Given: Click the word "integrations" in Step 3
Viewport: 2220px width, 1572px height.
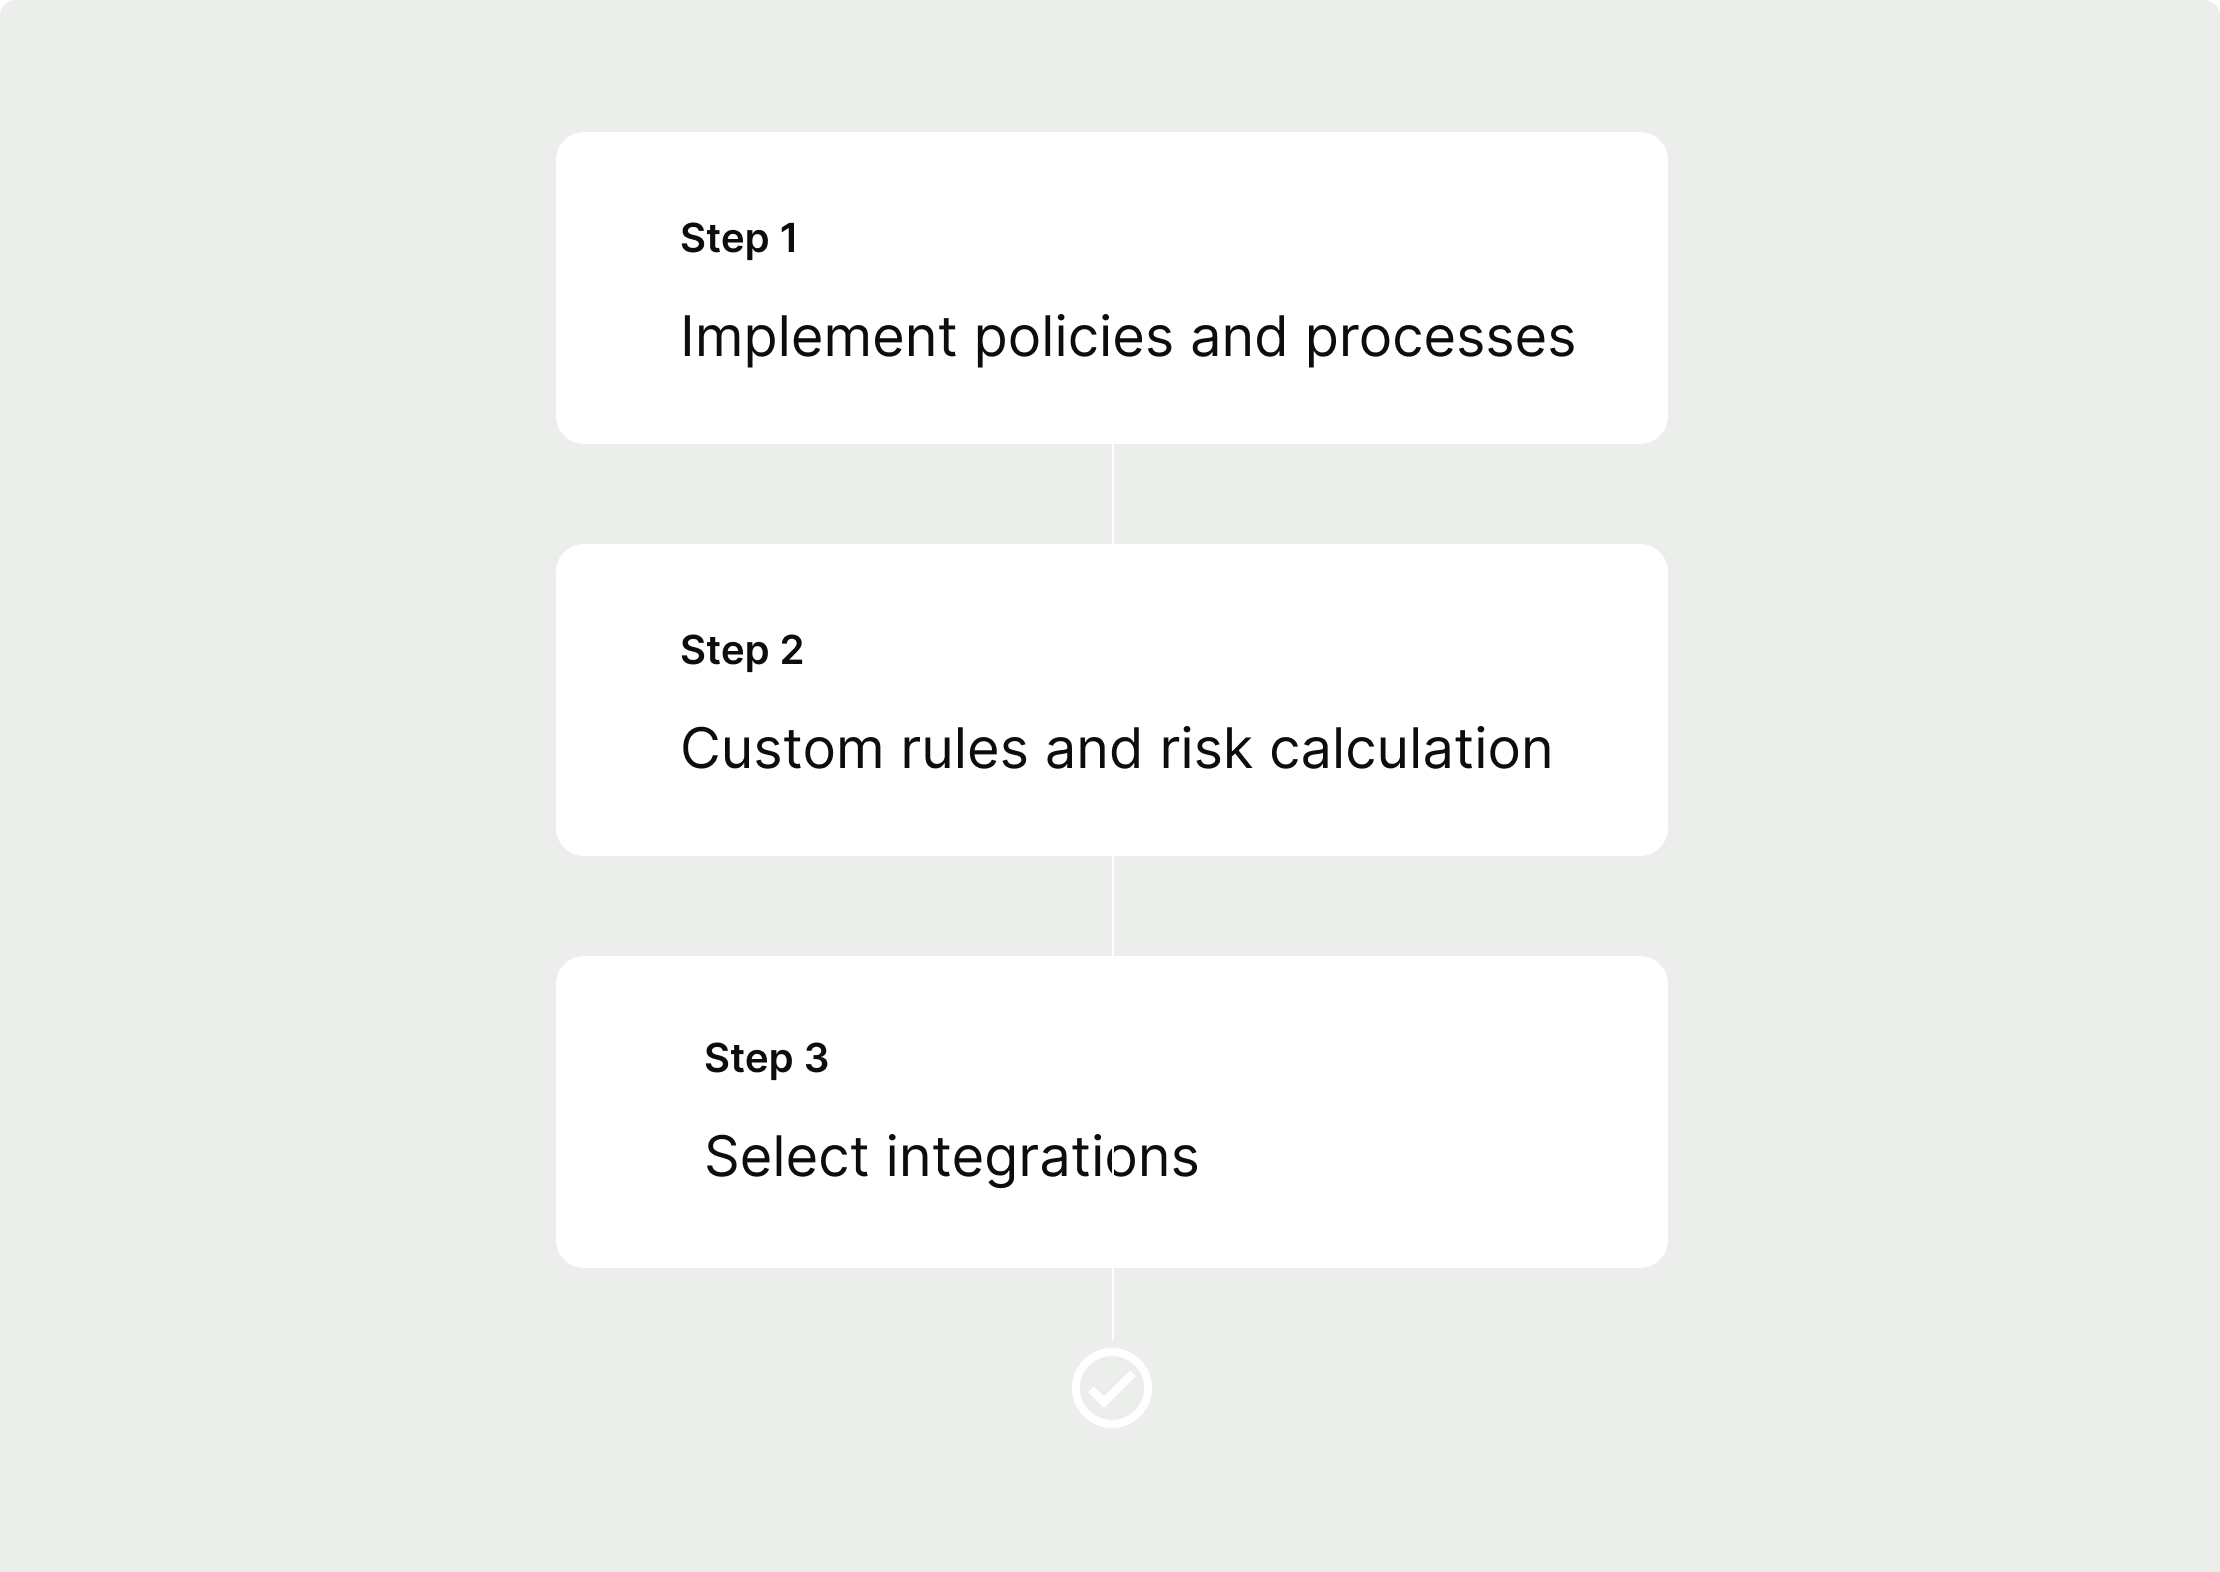Looking at the screenshot, I should (1042, 1158).
